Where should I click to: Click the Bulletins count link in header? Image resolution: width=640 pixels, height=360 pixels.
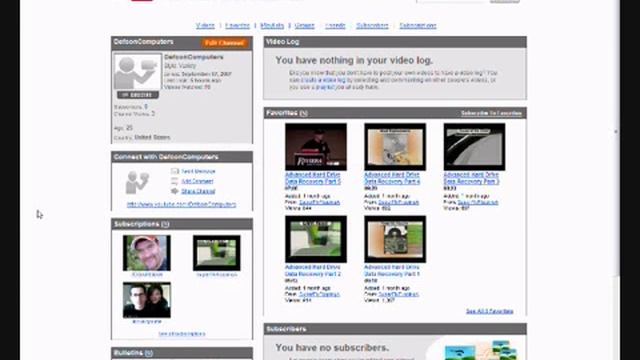click(148, 353)
